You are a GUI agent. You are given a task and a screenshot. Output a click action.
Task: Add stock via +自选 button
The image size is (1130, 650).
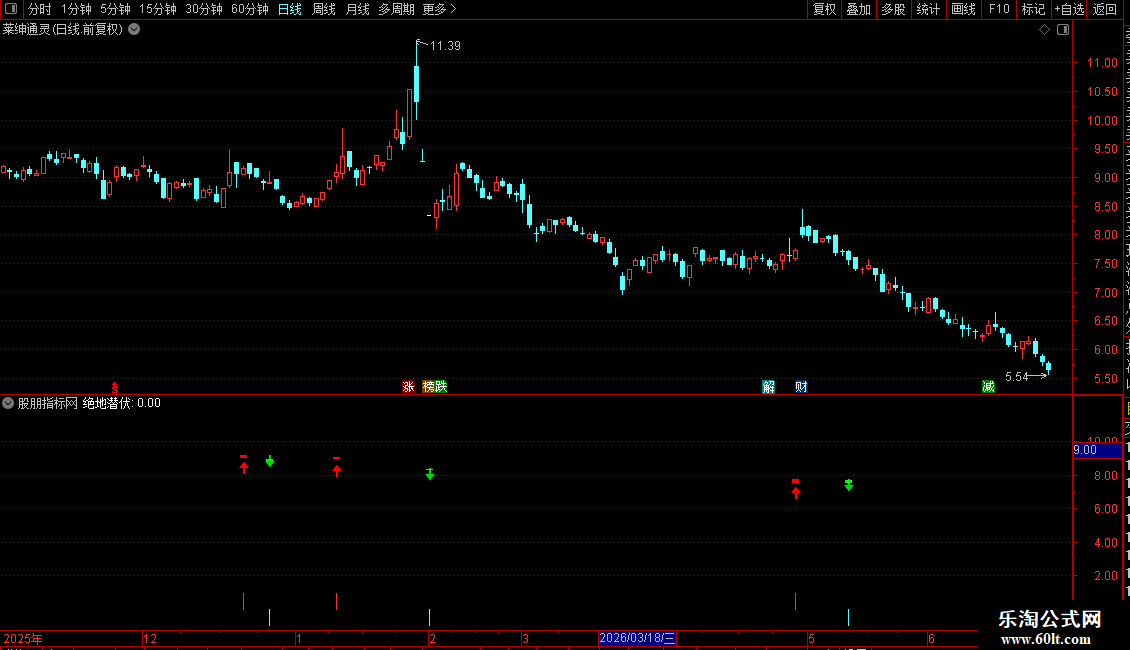pos(1069,9)
